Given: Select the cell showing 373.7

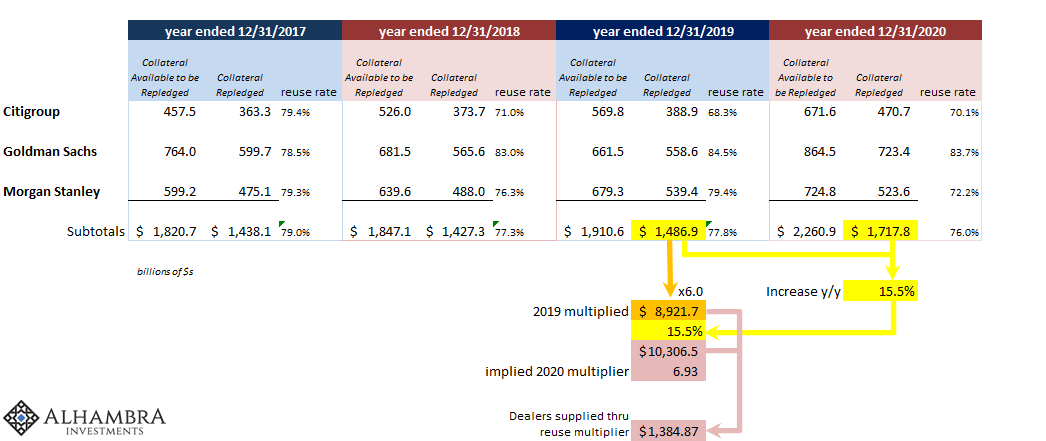Looking at the screenshot, I should (x=468, y=112).
